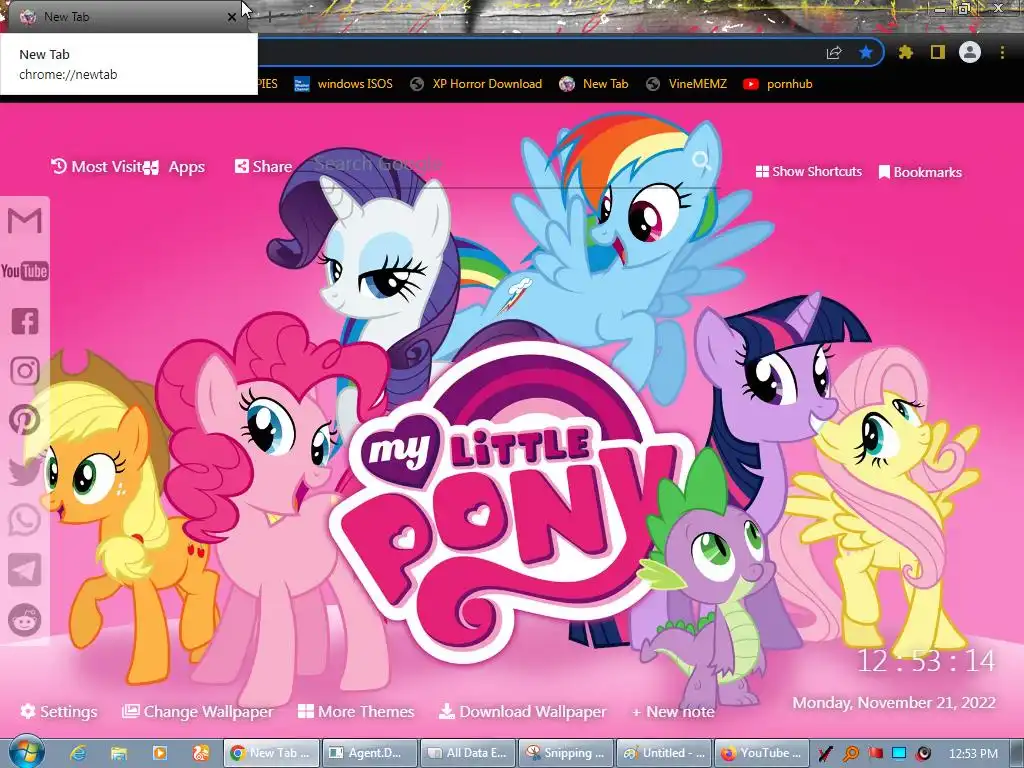Switch to YouTube Firefox taskbar window
1024x768 pixels.
click(x=761, y=753)
